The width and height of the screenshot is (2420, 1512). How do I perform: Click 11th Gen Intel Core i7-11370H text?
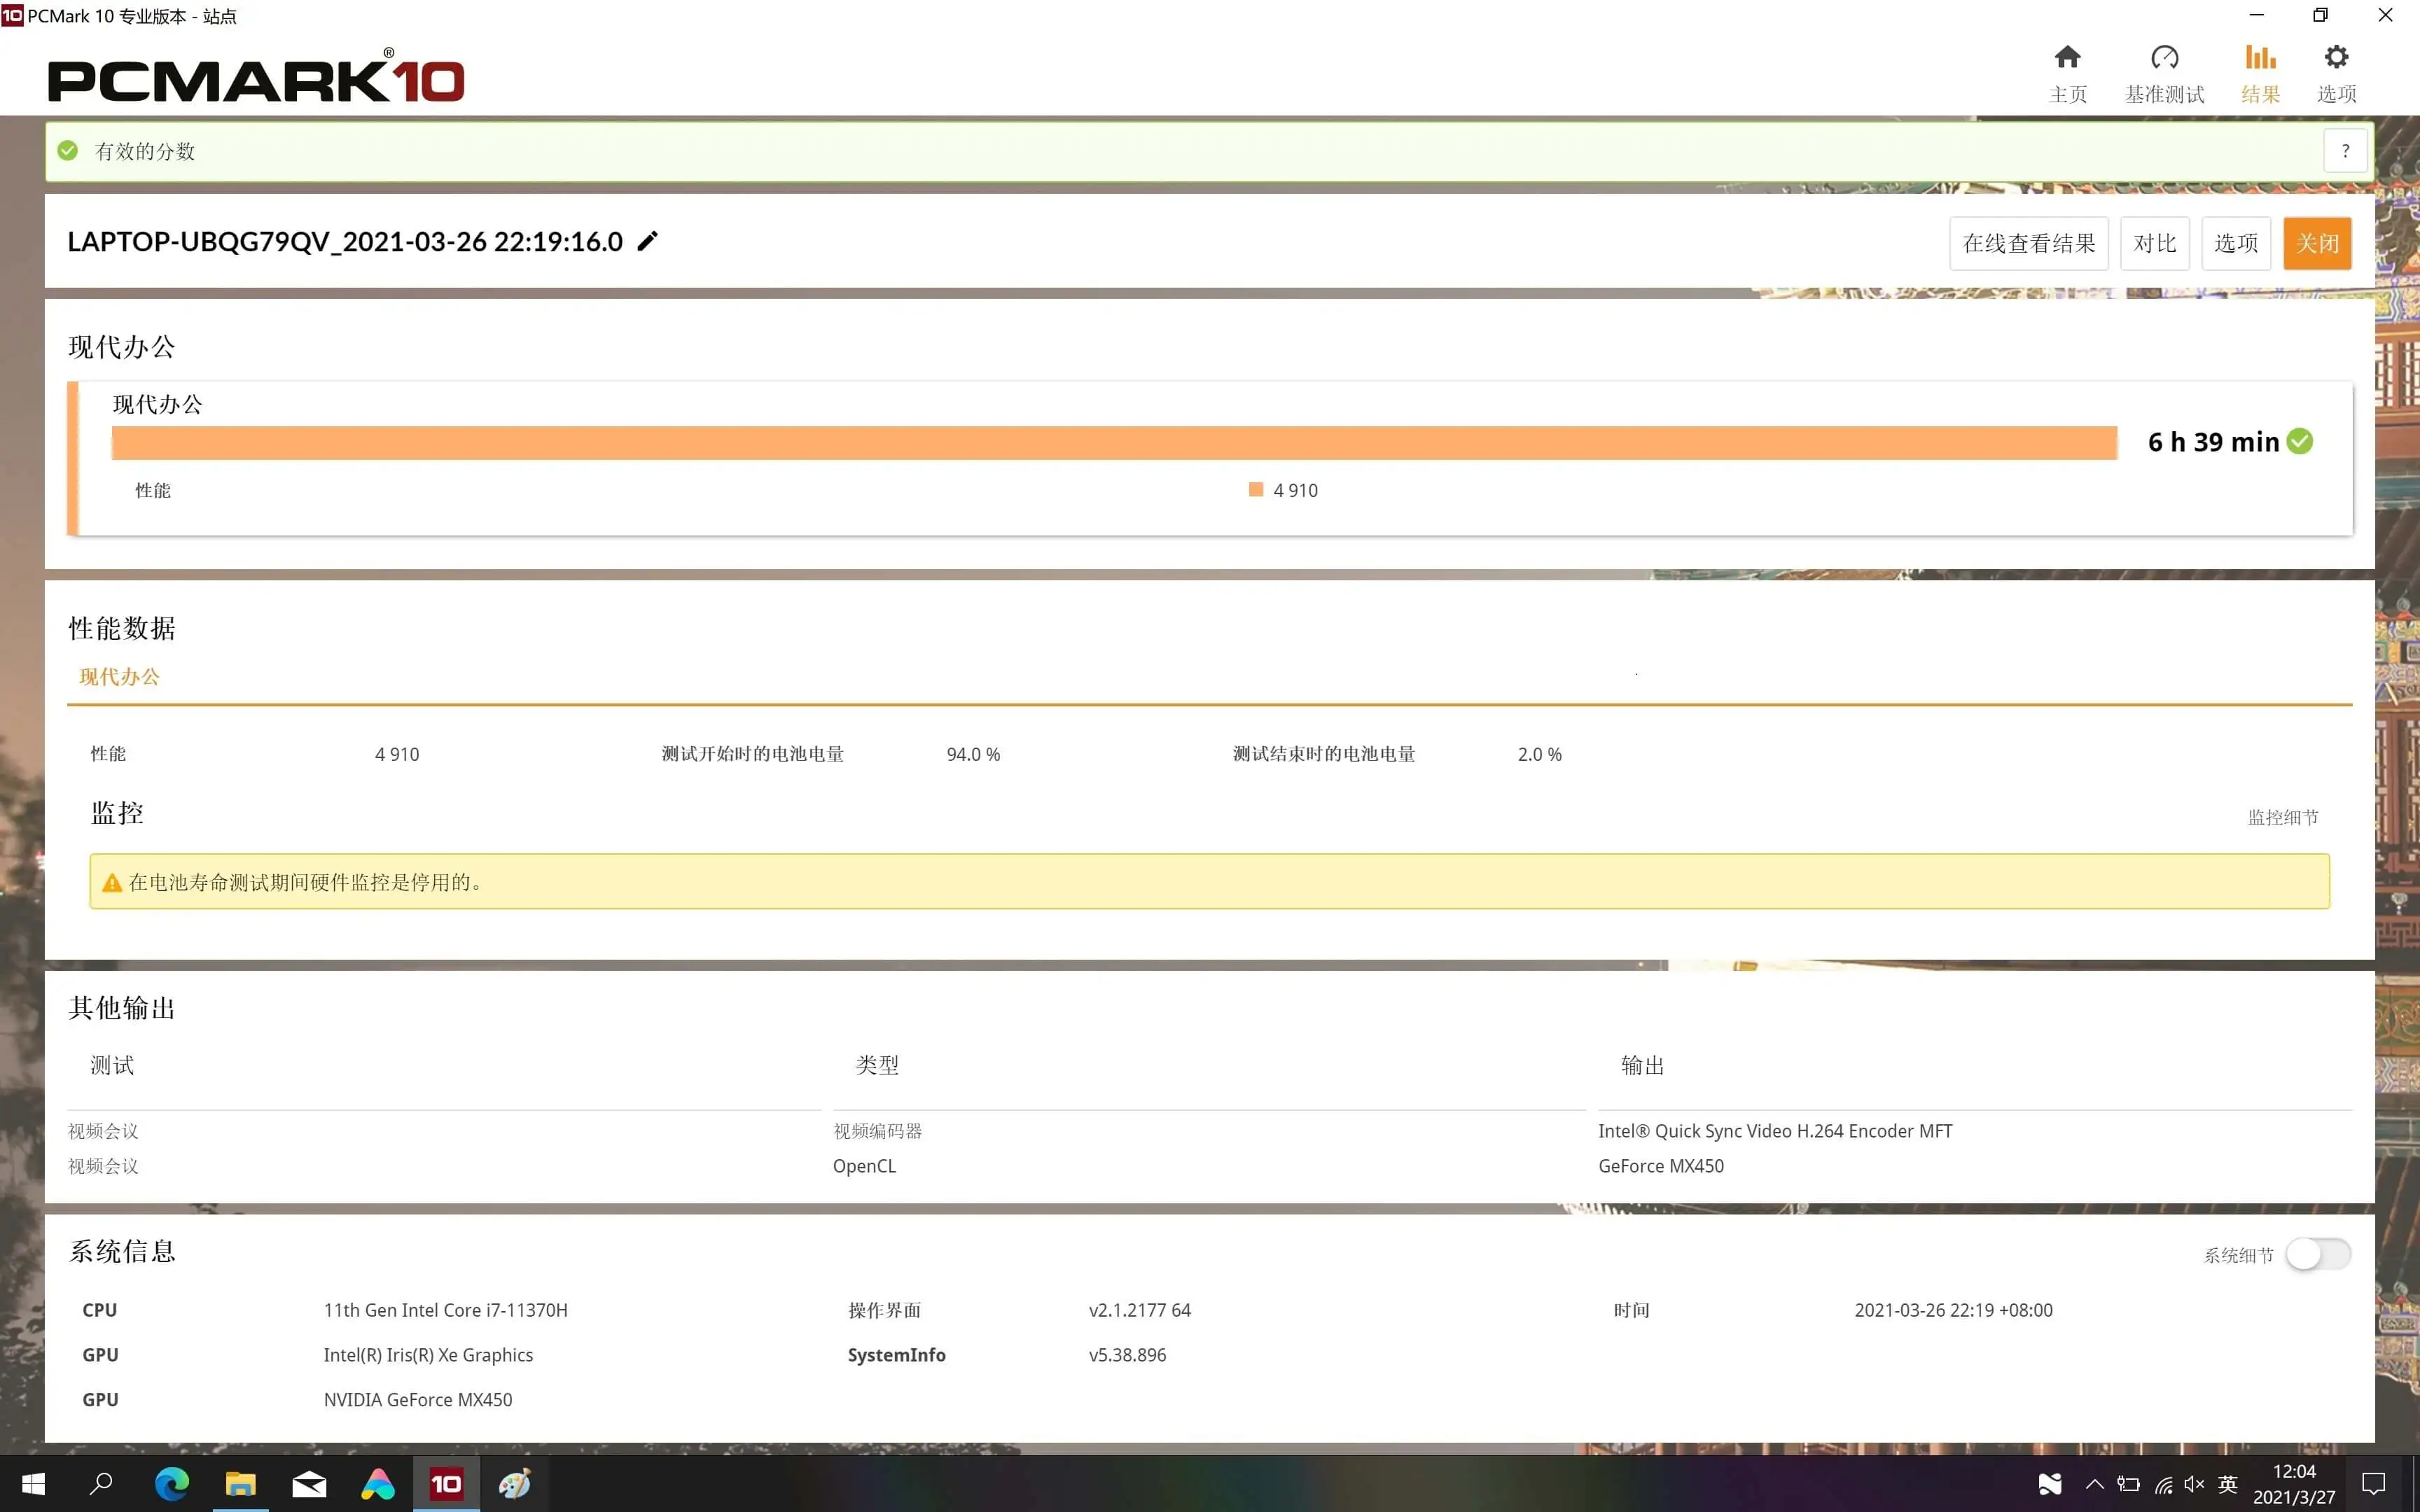(x=445, y=1310)
